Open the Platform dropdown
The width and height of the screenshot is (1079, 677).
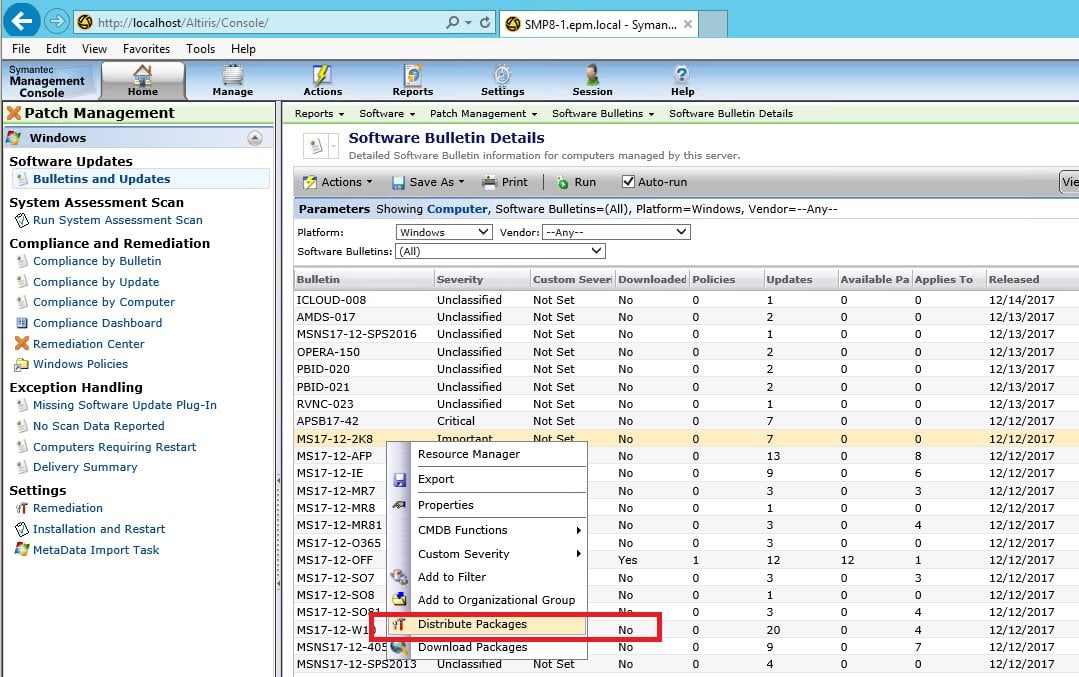tap(444, 233)
